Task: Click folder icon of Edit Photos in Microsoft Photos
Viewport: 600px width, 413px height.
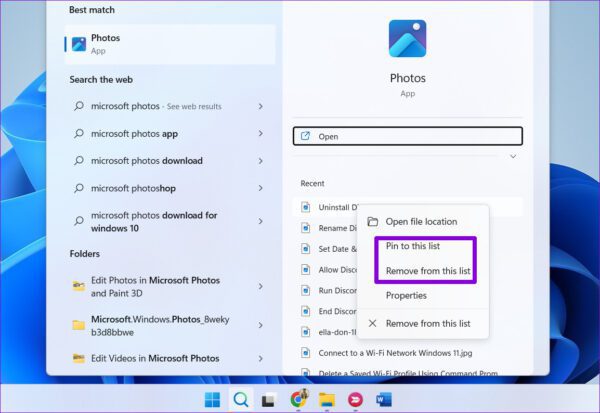Action: point(79,286)
